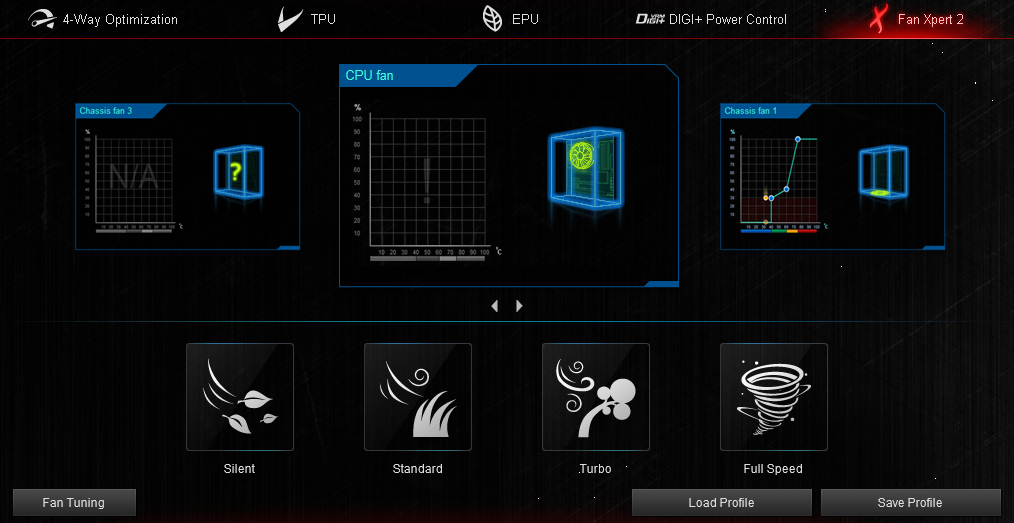Show next fan with right arrow
Viewport: 1014px width, 523px height.
(519, 306)
